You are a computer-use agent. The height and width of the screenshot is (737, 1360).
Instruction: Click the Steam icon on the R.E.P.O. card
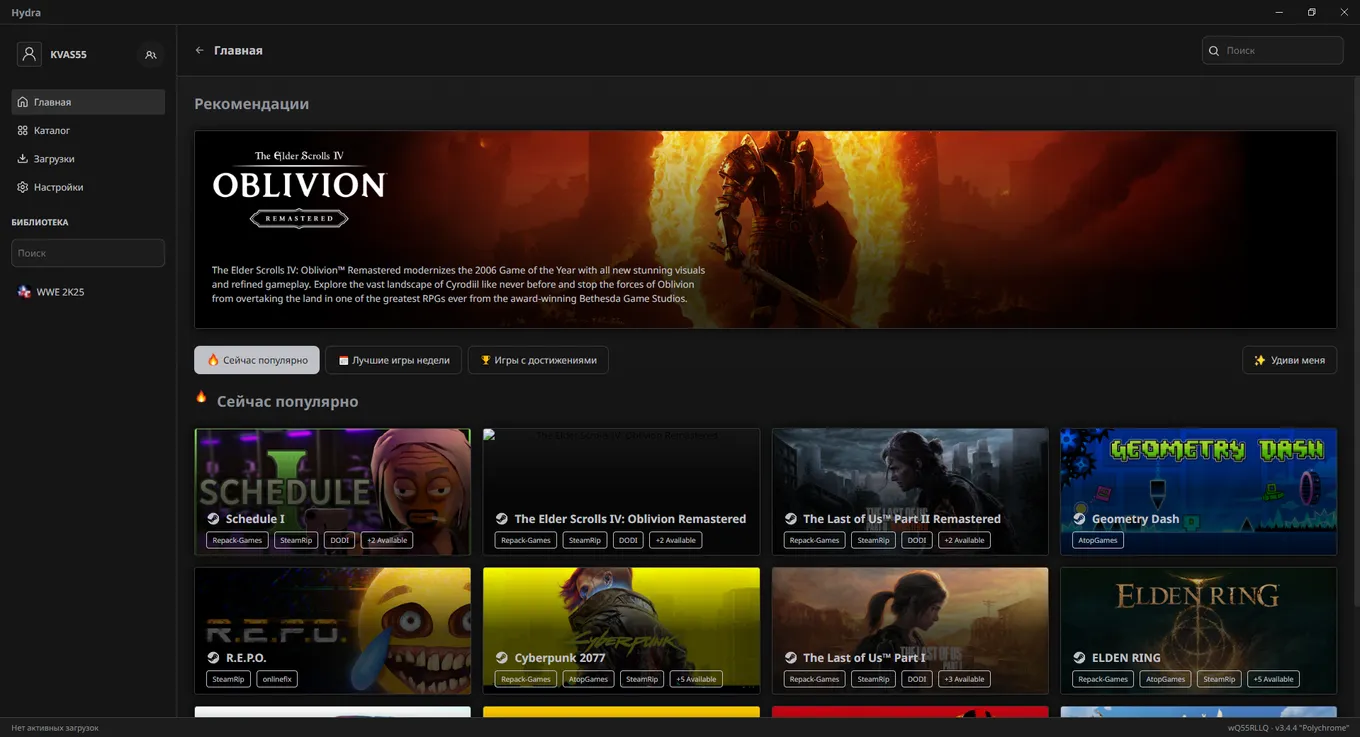click(213, 658)
